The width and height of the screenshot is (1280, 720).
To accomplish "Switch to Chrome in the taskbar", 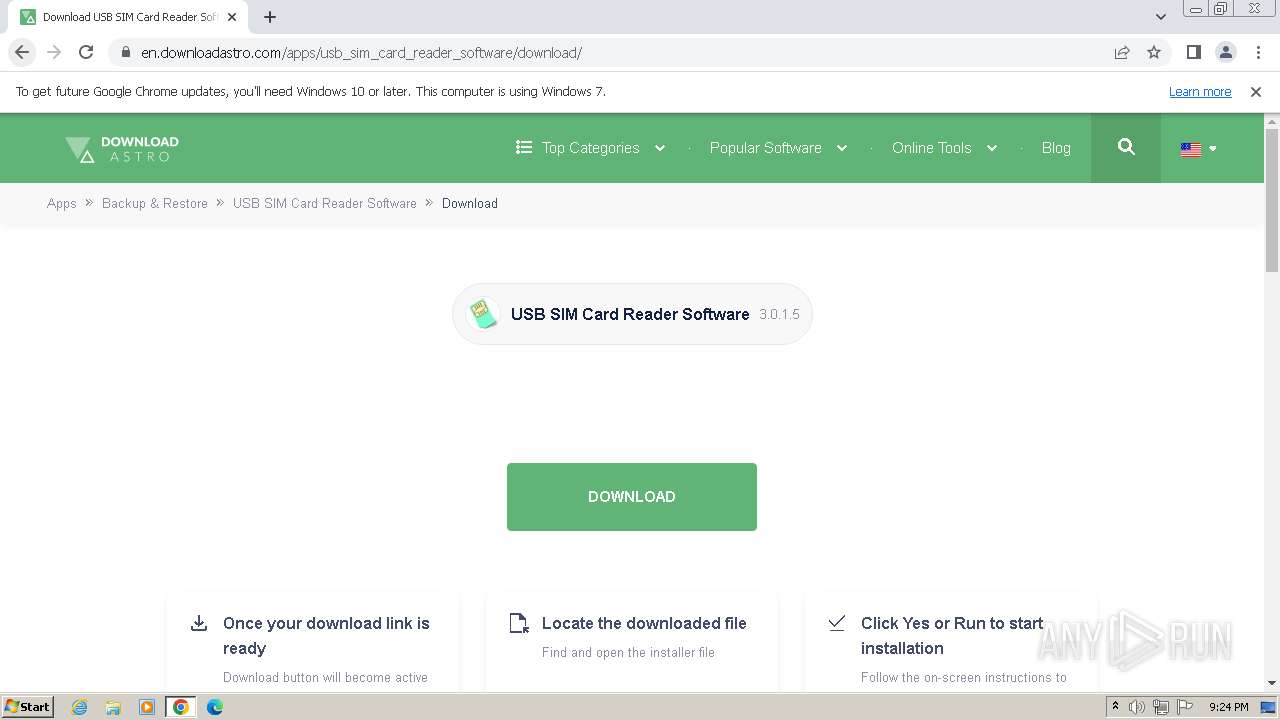I will (181, 707).
